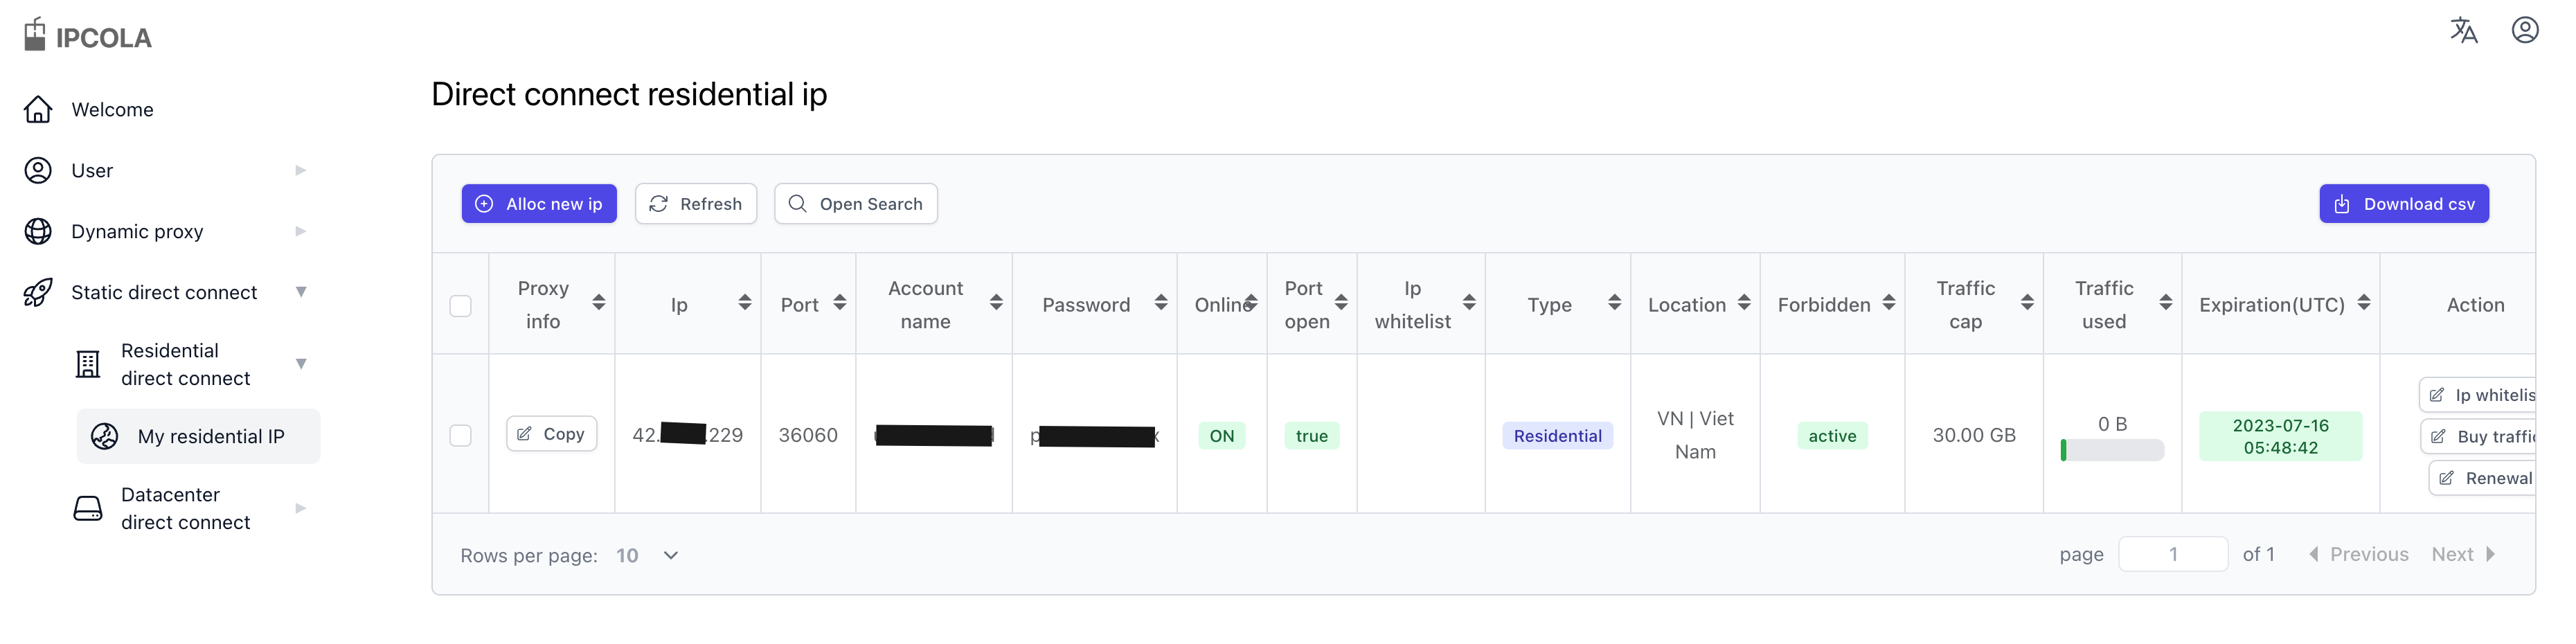The width and height of the screenshot is (2576, 644).
Task: Click the IPCOLA logo
Action: (x=88, y=36)
